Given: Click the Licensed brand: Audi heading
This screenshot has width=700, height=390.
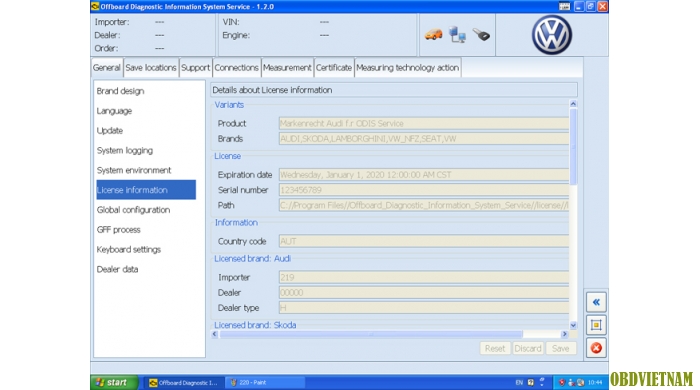Looking at the screenshot, I should click(x=252, y=259).
